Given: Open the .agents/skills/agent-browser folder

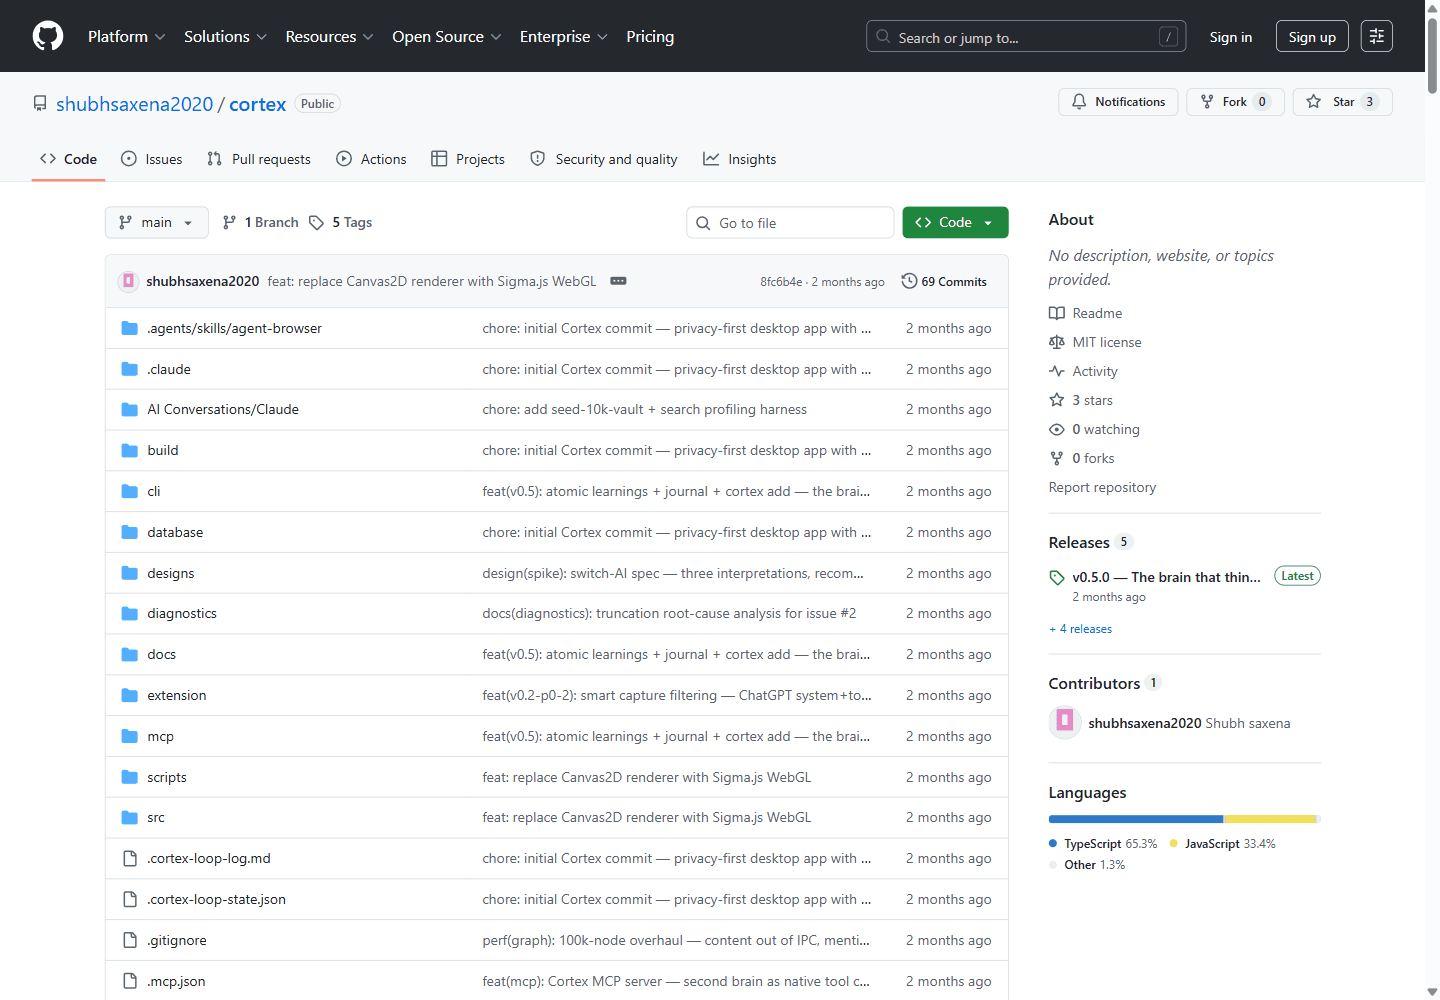Looking at the screenshot, I should (x=234, y=328).
